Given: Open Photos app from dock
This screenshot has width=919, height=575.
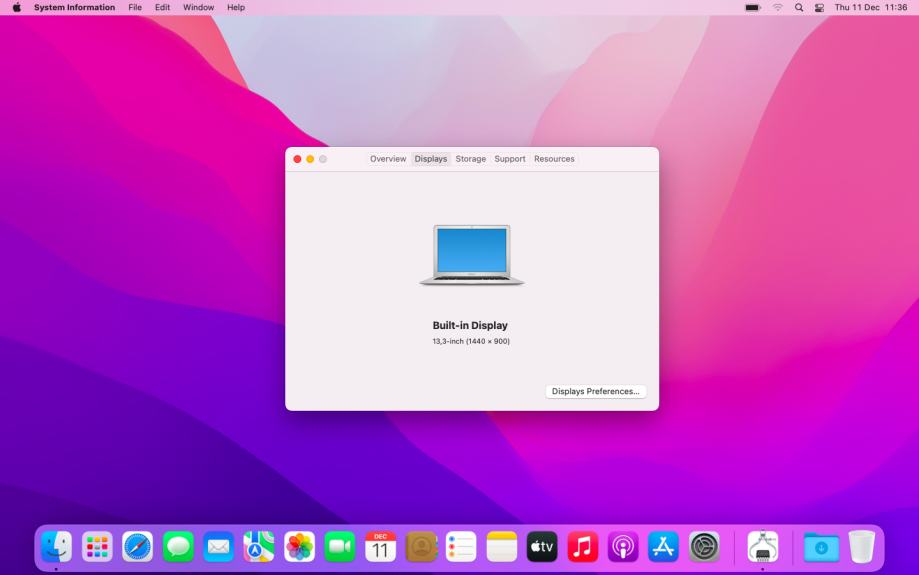Looking at the screenshot, I should (x=300, y=546).
